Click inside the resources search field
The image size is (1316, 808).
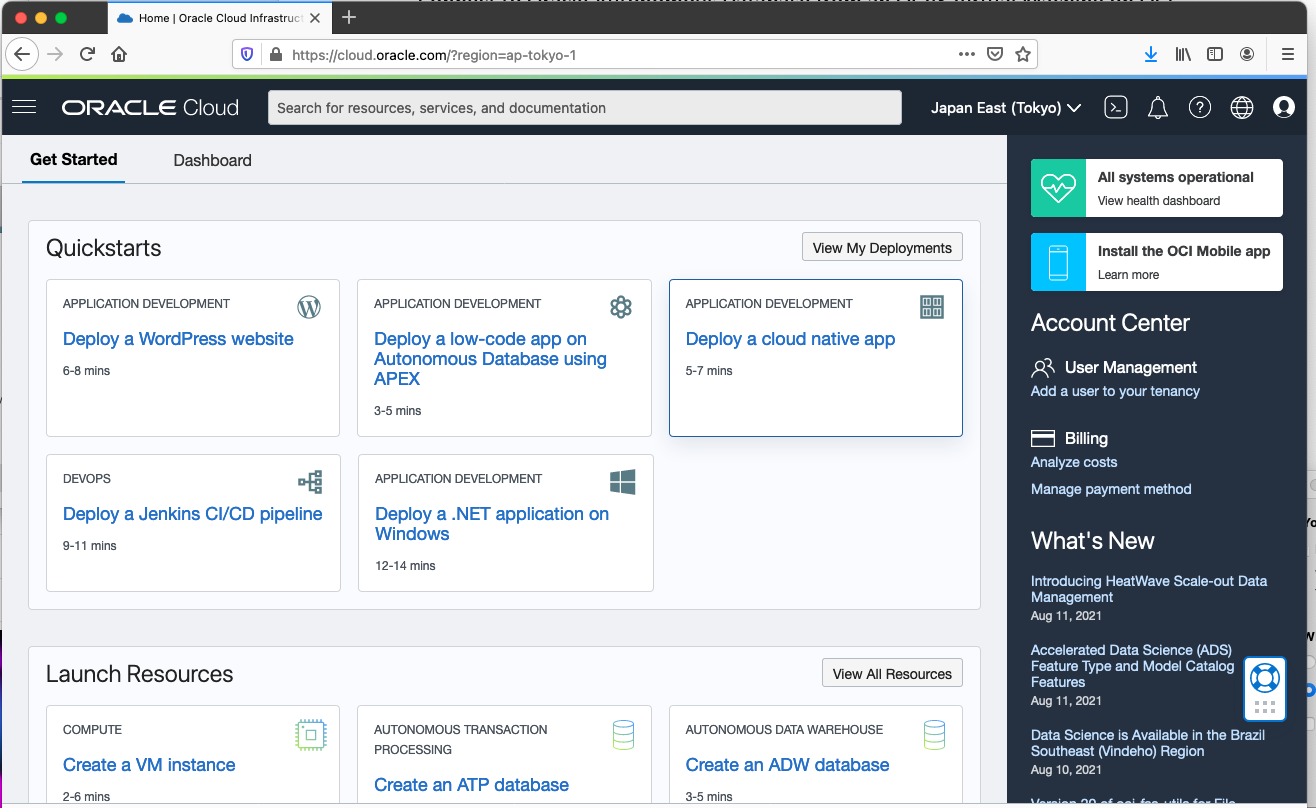(x=584, y=107)
